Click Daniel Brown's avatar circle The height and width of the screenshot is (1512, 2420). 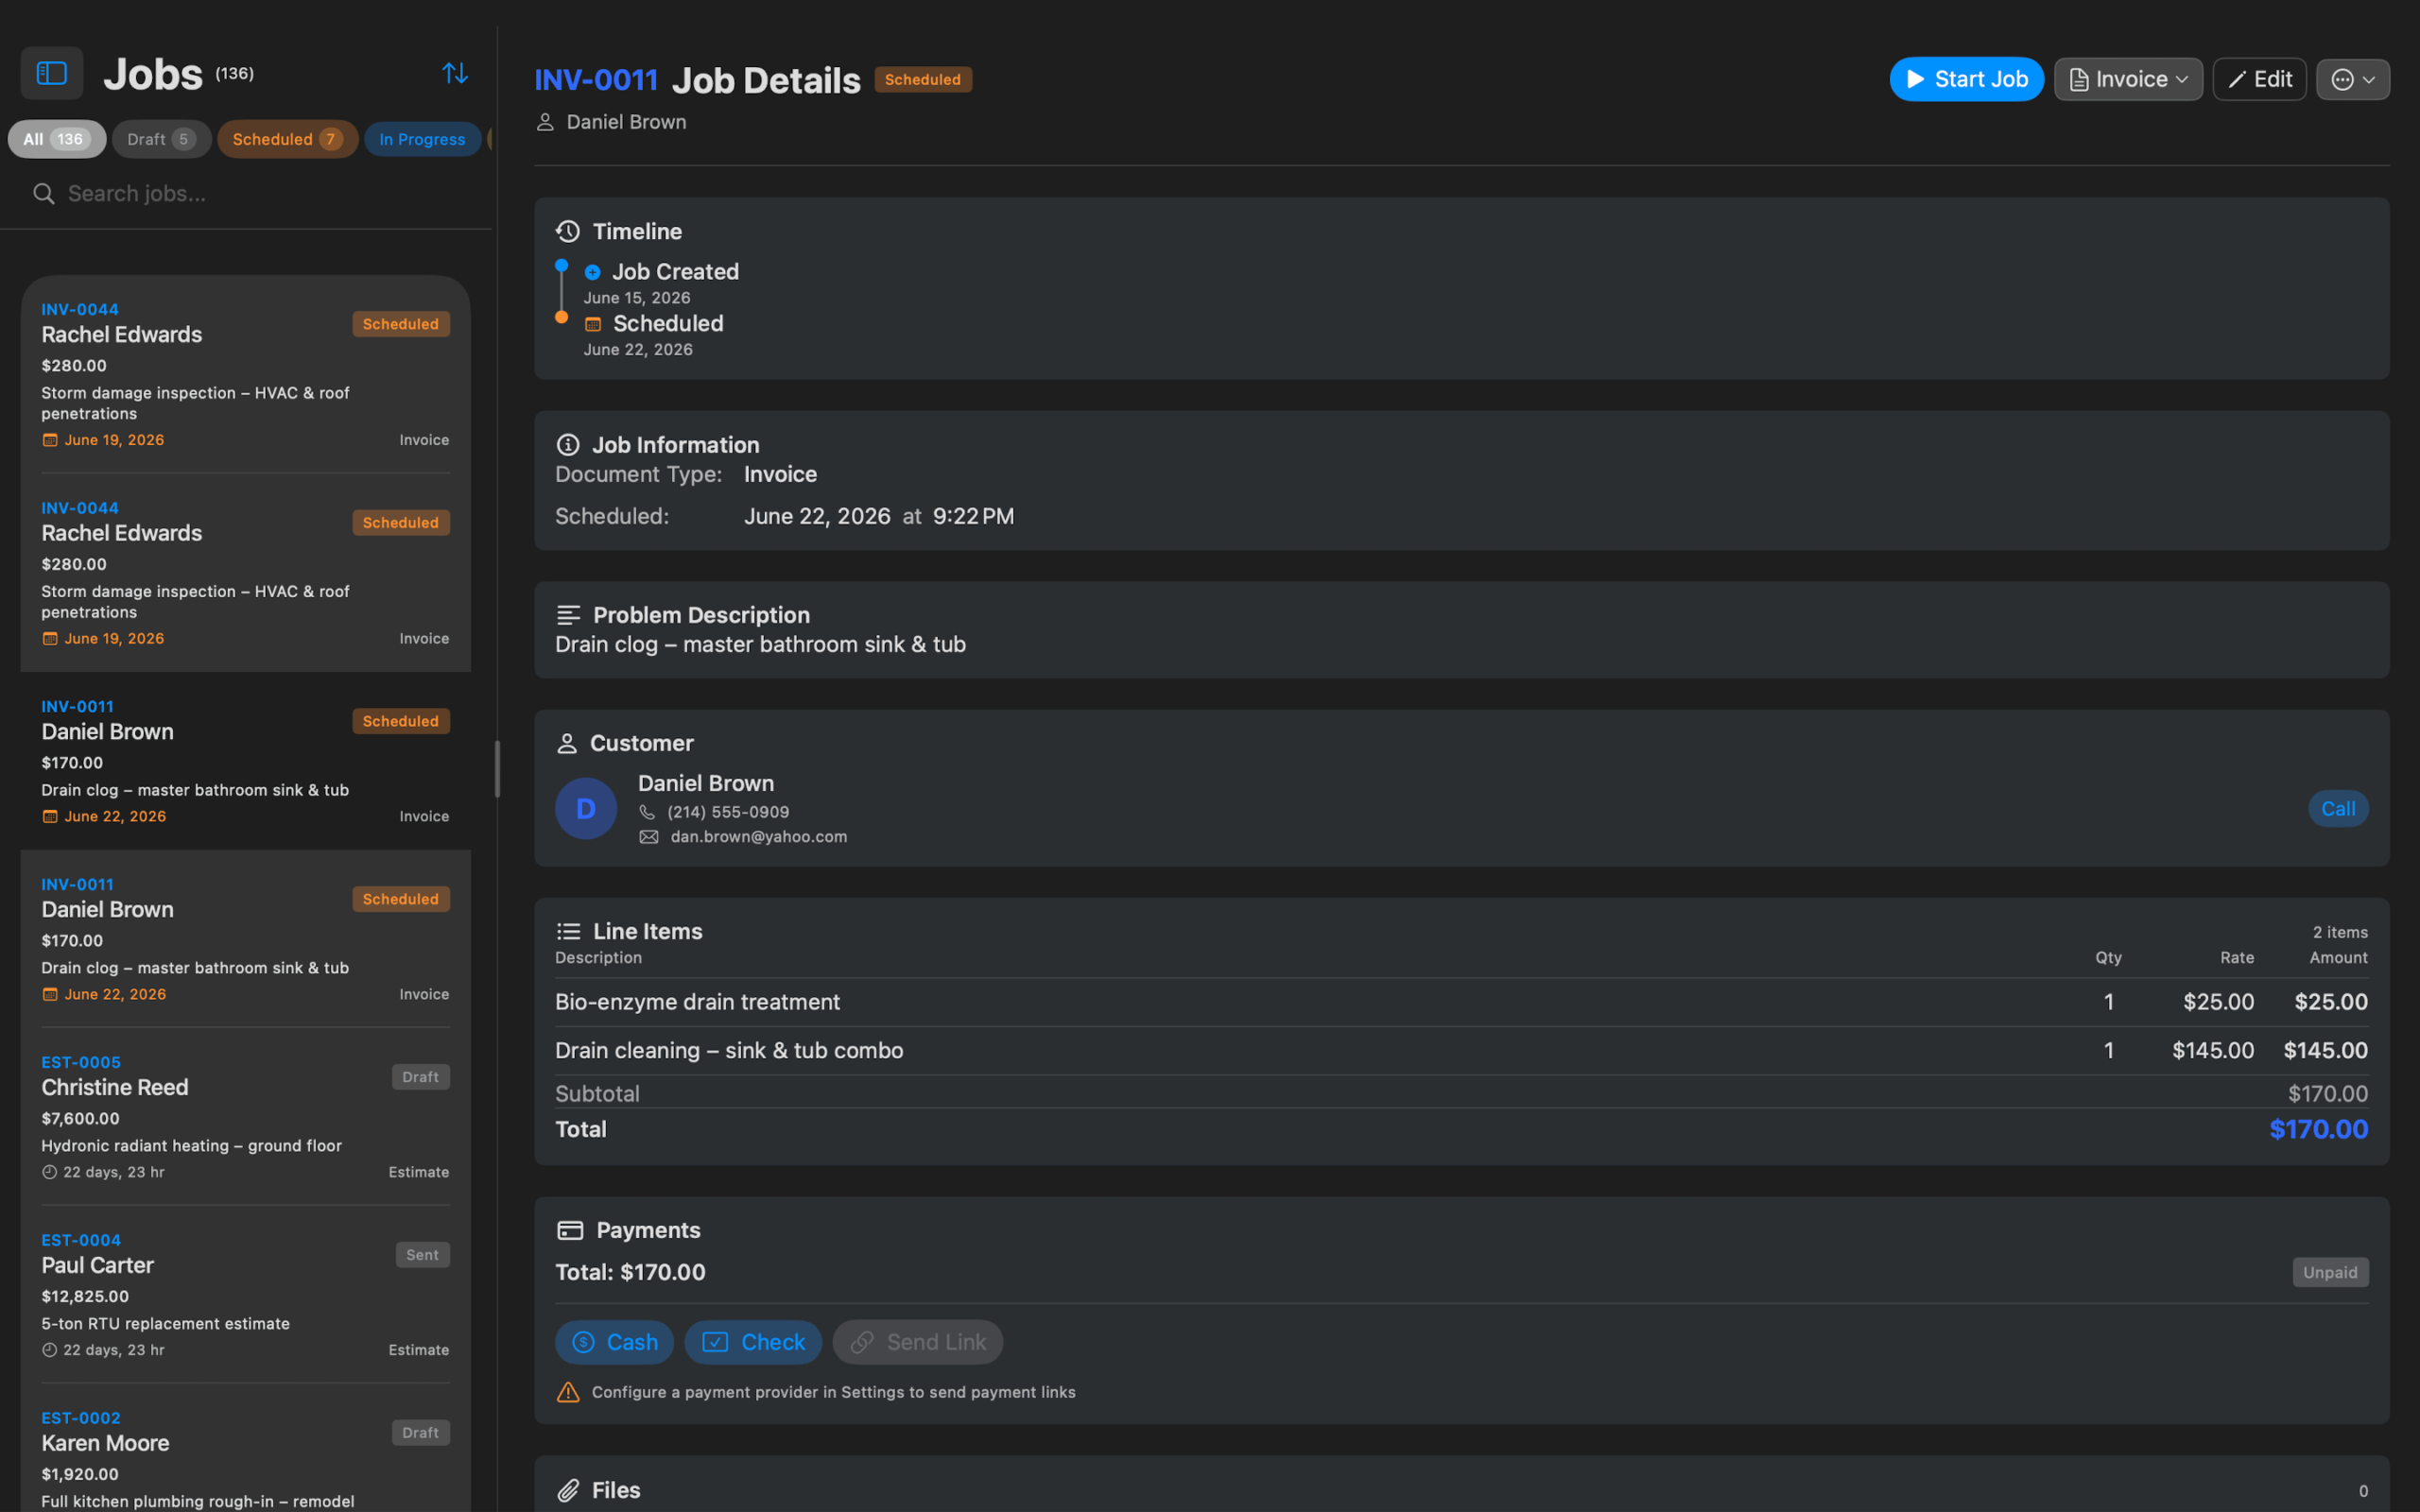[586, 808]
